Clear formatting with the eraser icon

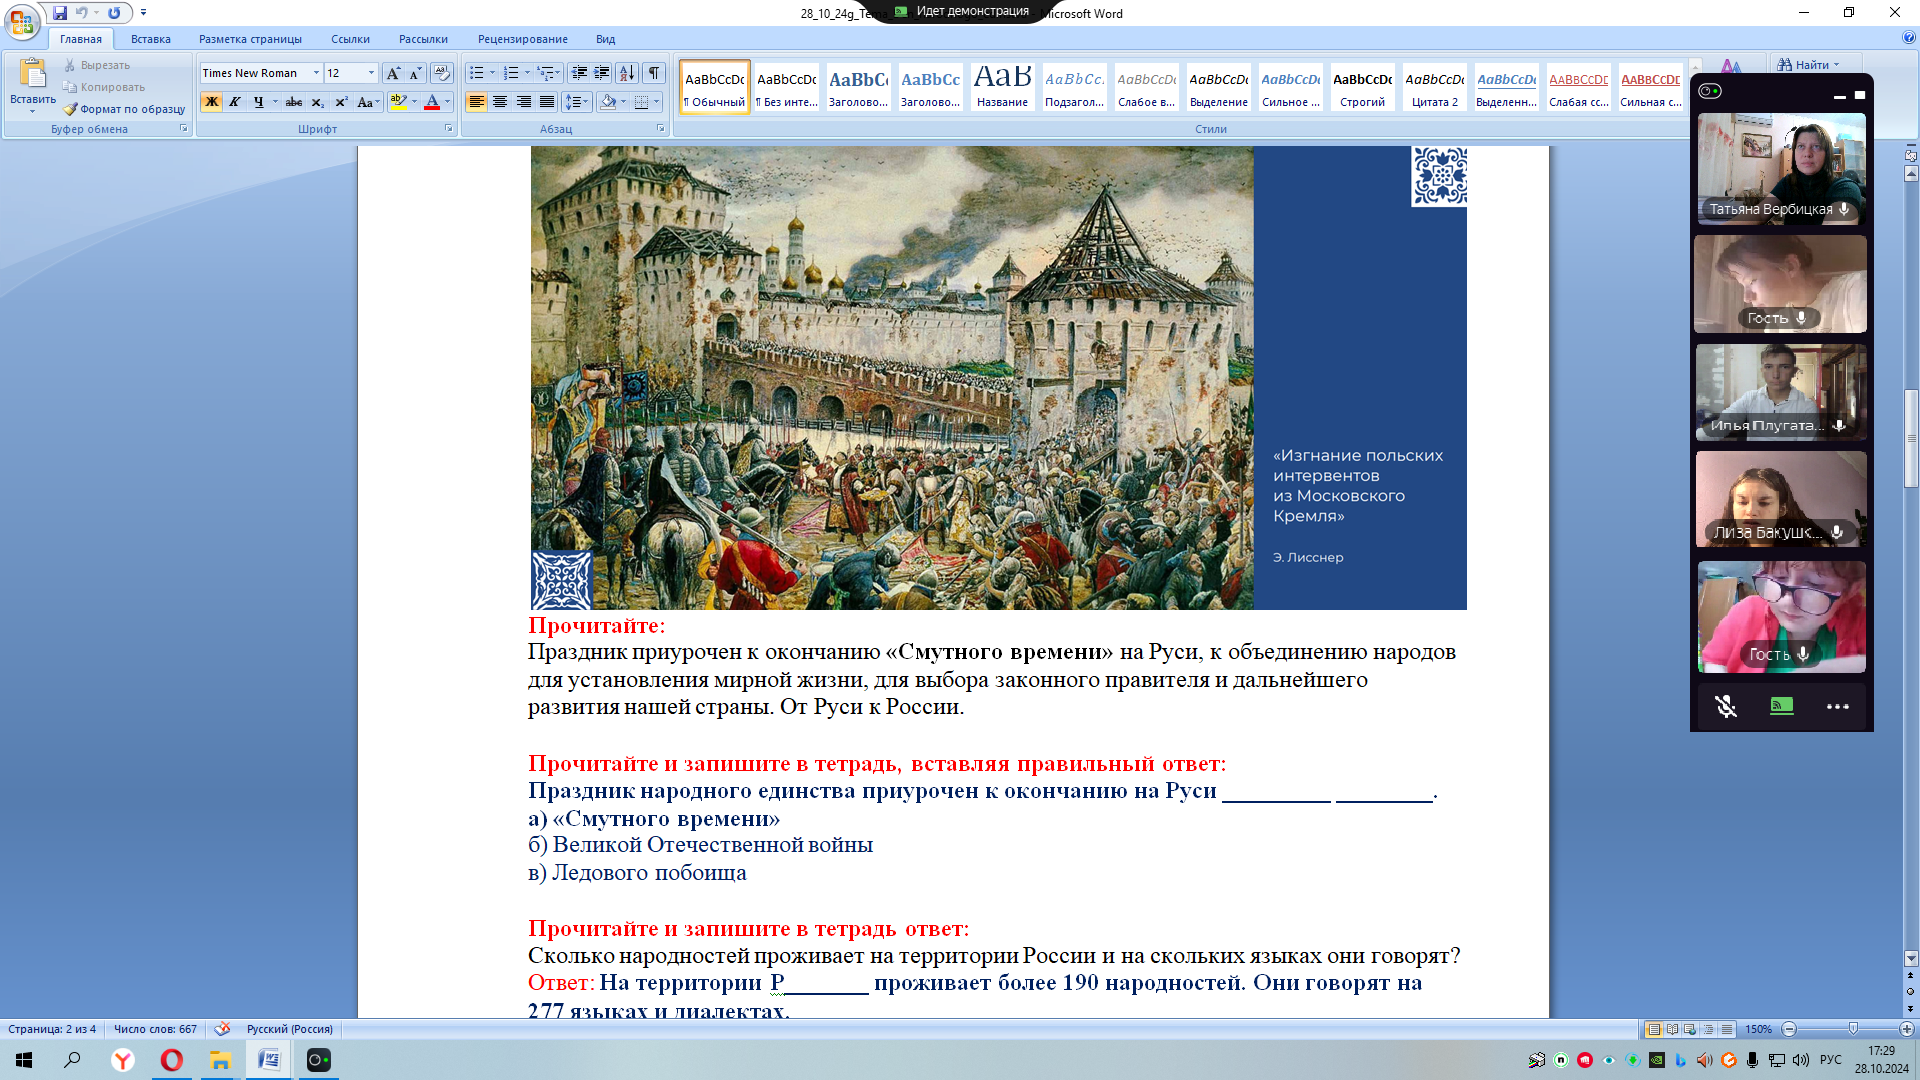point(441,73)
